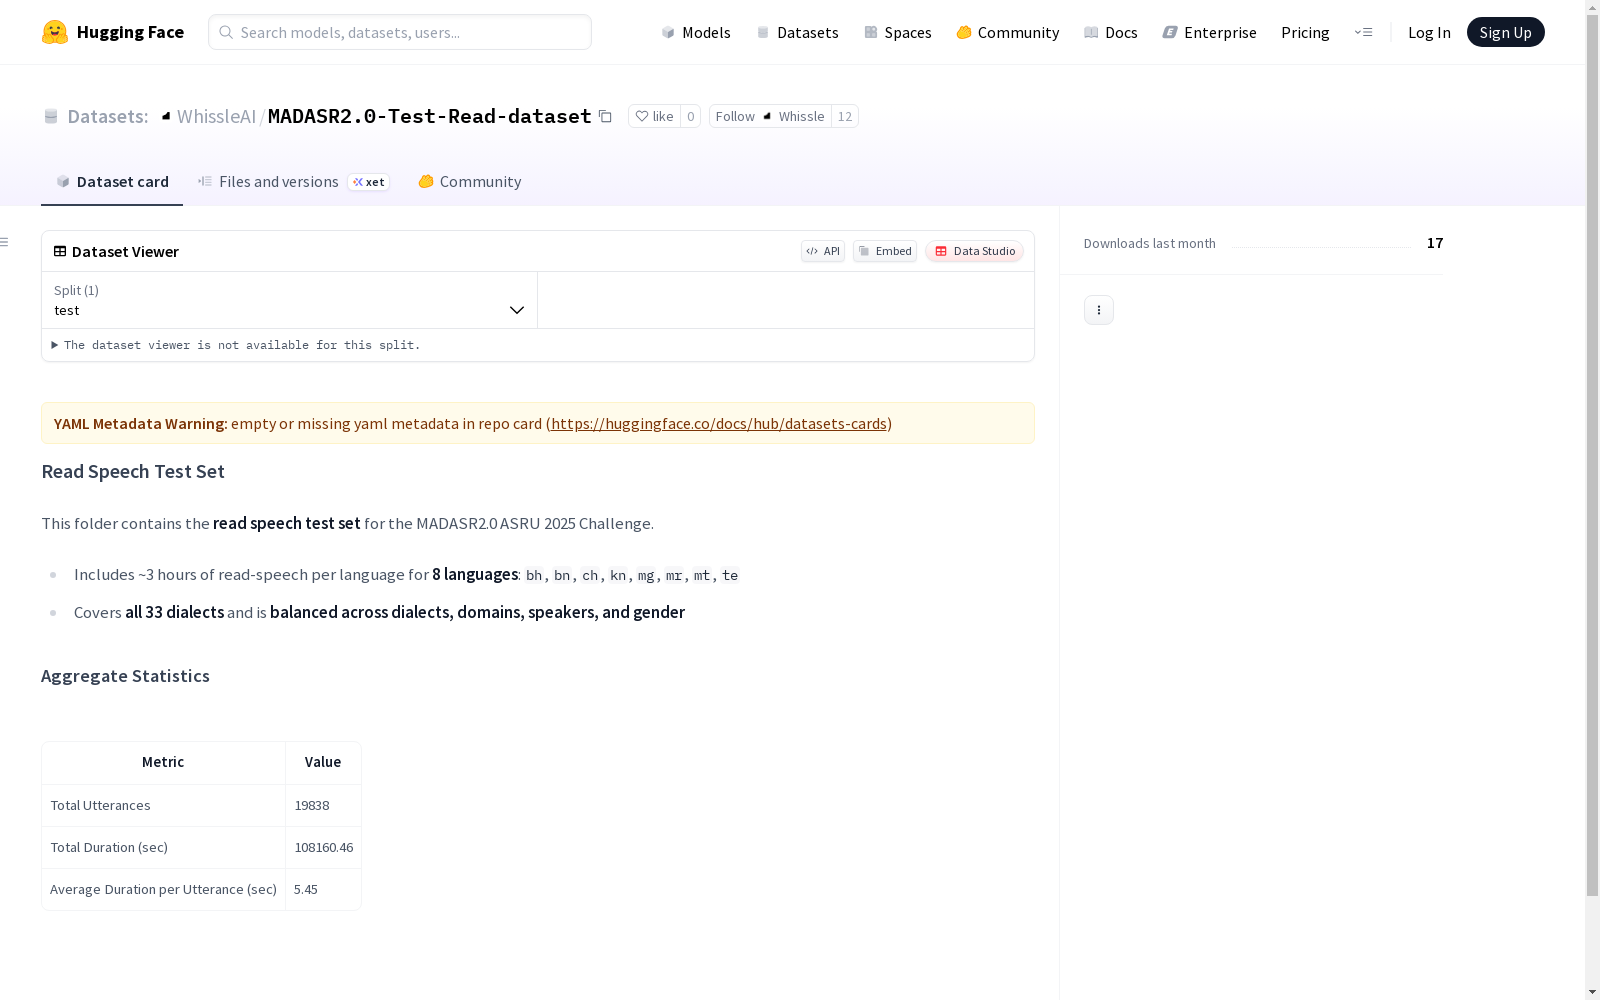Switch to Files and versions tab
The height and width of the screenshot is (1000, 1600).
pos(293,181)
